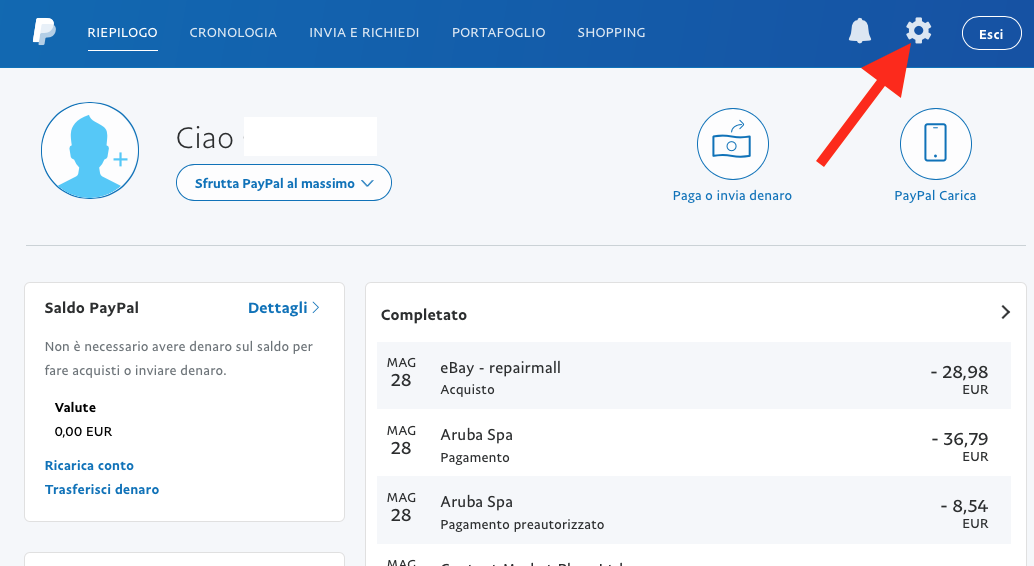Select INVIA E RICHIEDI menu item
Viewport: 1034px width, 566px height.
tap(364, 32)
